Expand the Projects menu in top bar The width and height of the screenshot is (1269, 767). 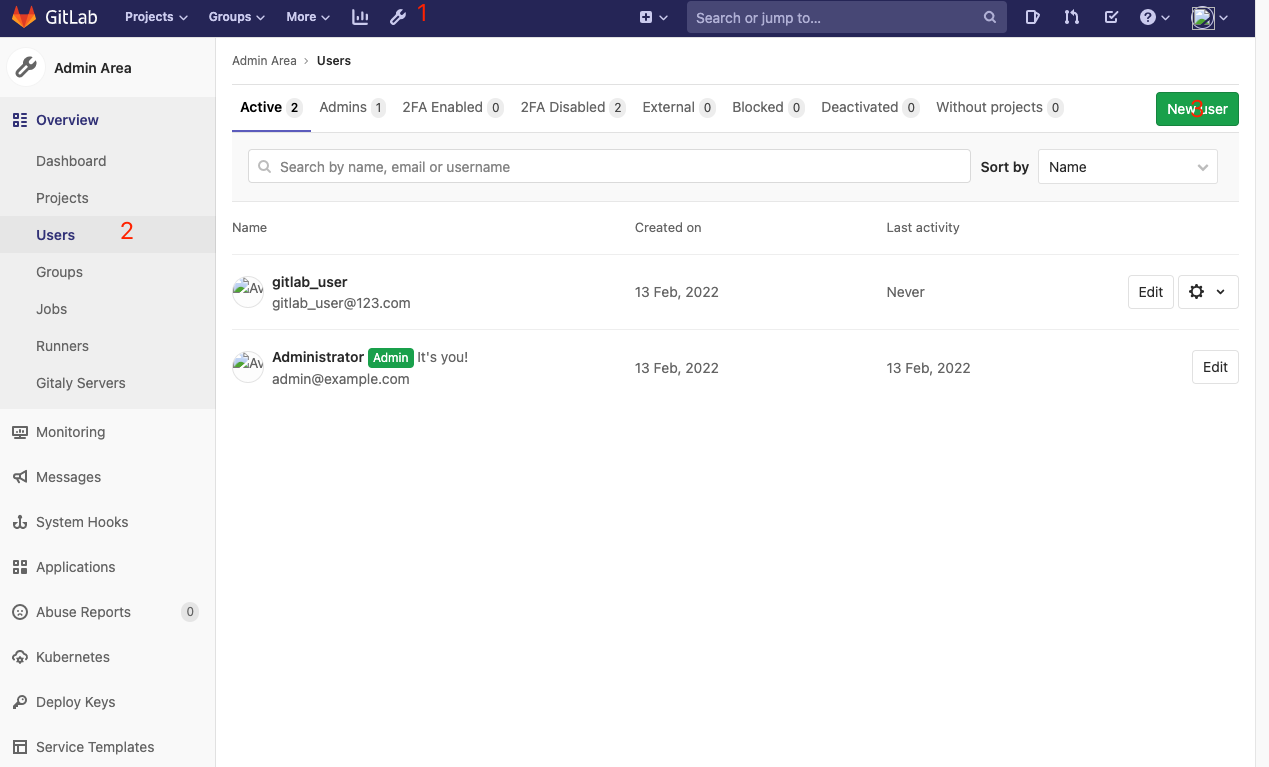(156, 17)
